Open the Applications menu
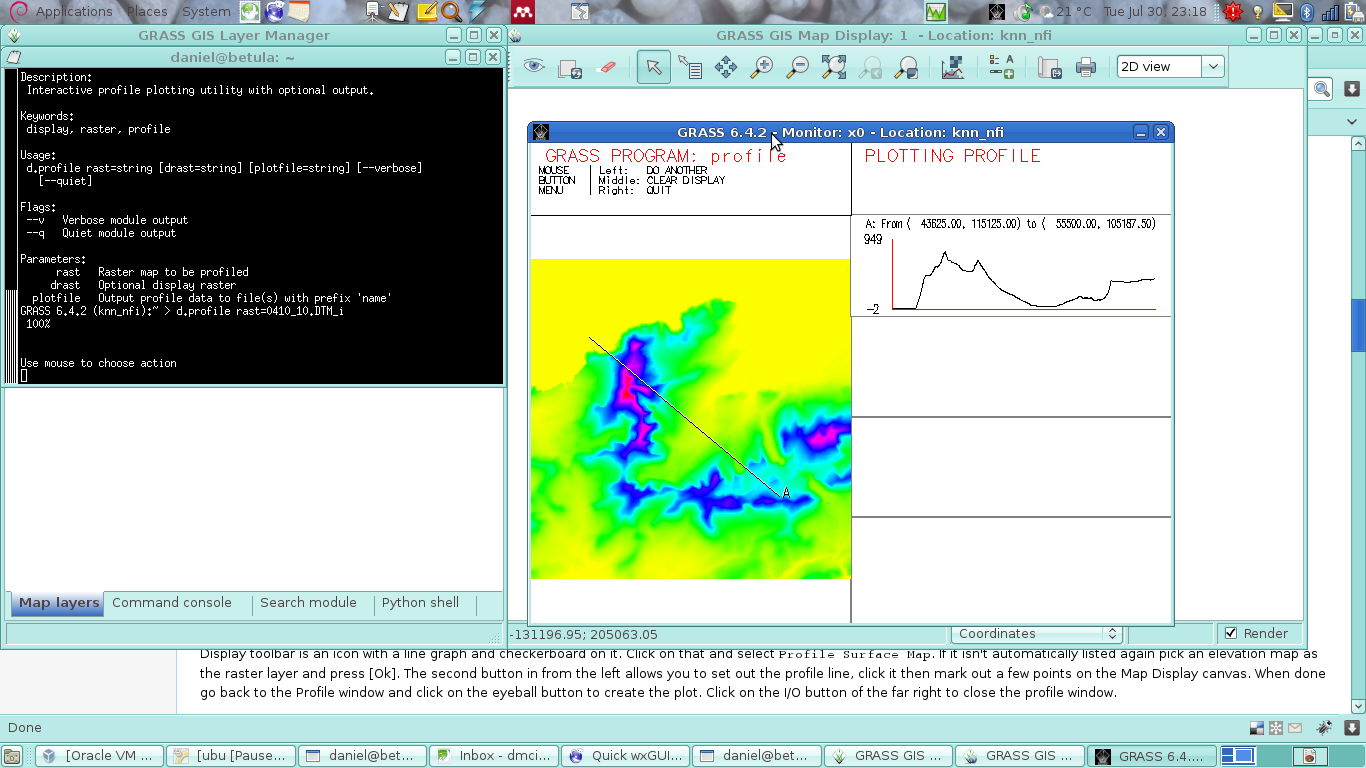The width and height of the screenshot is (1366, 768). click(73, 12)
